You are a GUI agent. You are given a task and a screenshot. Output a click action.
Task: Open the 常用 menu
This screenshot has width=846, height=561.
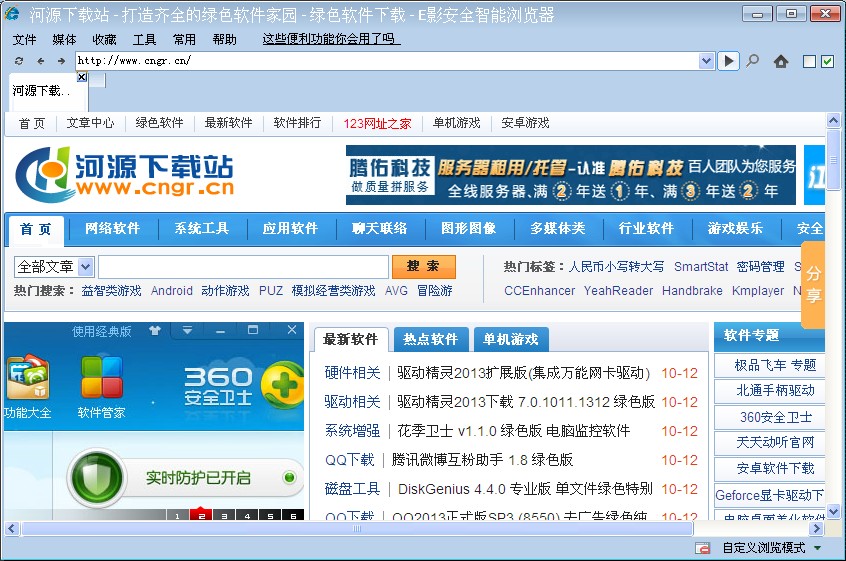pyautogui.click(x=184, y=39)
